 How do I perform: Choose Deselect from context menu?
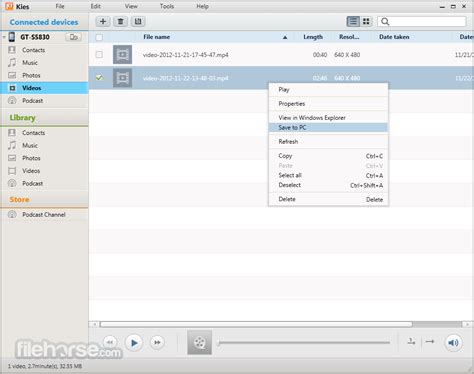(x=328, y=185)
